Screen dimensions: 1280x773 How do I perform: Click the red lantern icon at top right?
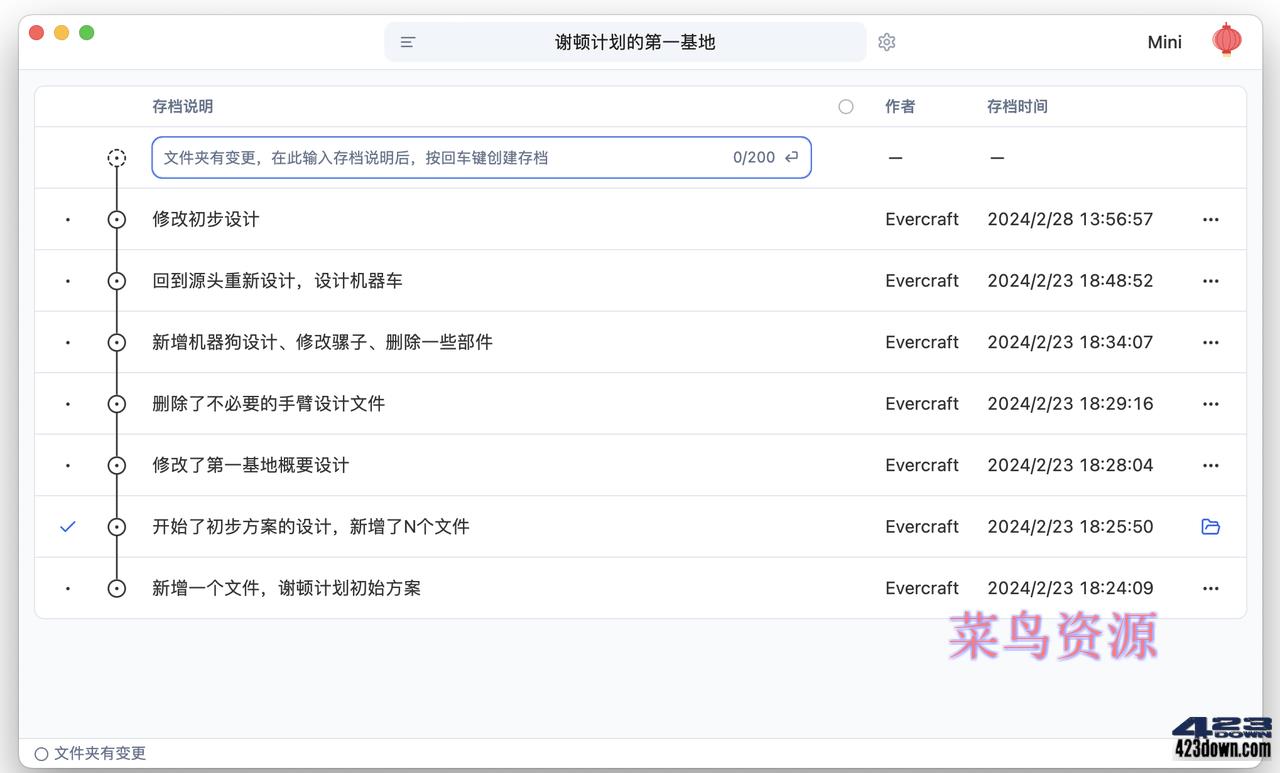pyautogui.click(x=1226, y=39)
